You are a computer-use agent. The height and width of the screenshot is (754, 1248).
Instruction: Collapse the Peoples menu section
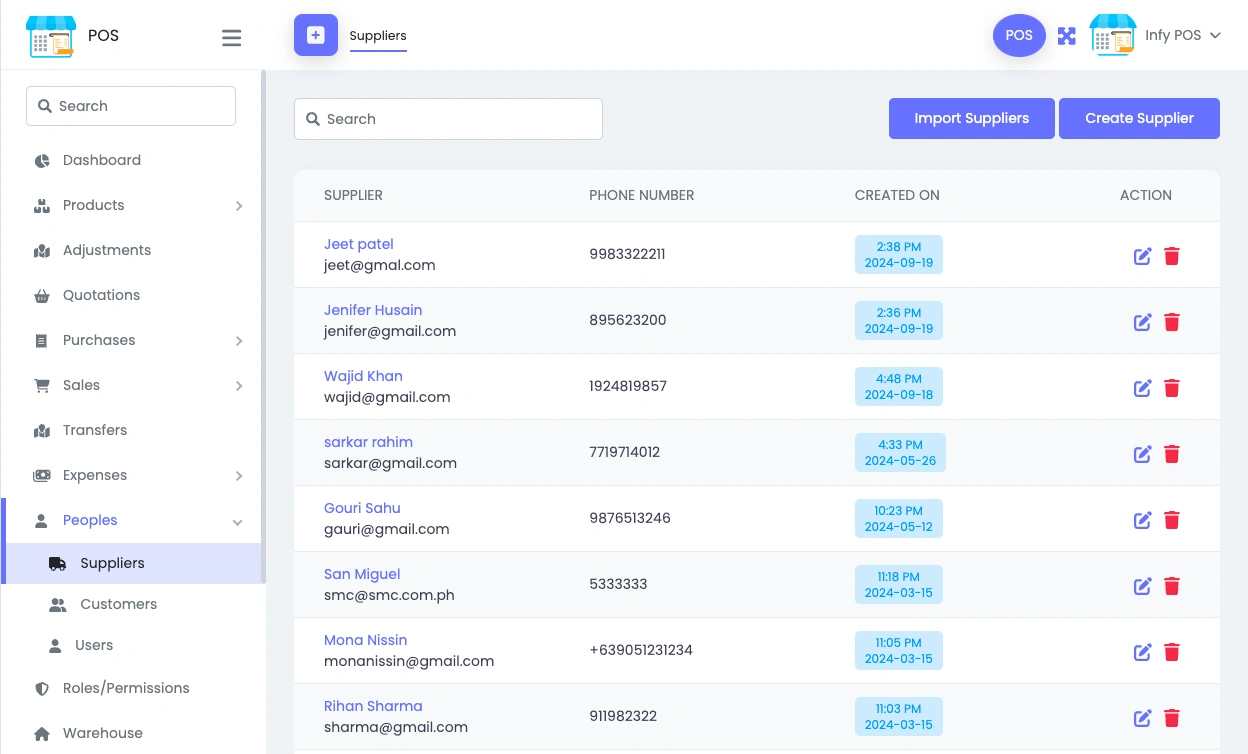[x=238, y=521]
